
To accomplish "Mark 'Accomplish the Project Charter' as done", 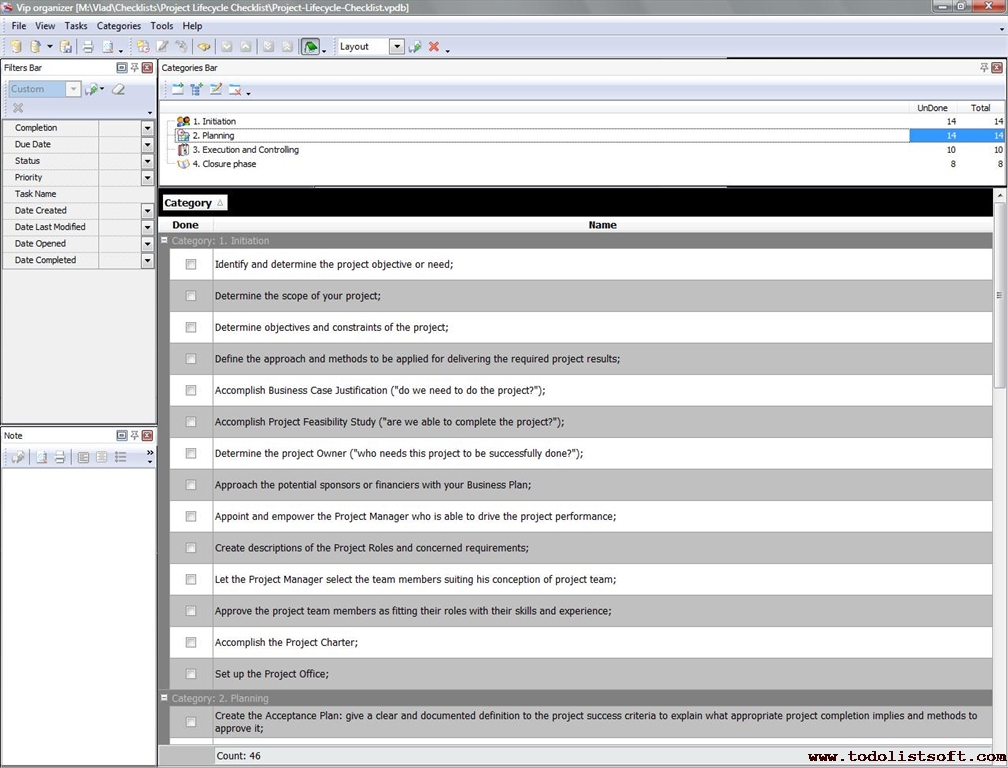I will (x=191, y=642).
